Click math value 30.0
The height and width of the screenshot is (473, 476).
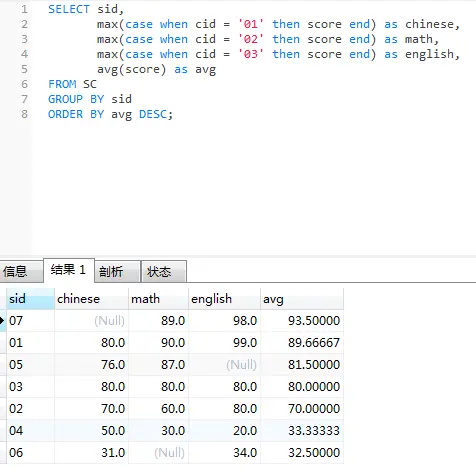coord(158,431)
